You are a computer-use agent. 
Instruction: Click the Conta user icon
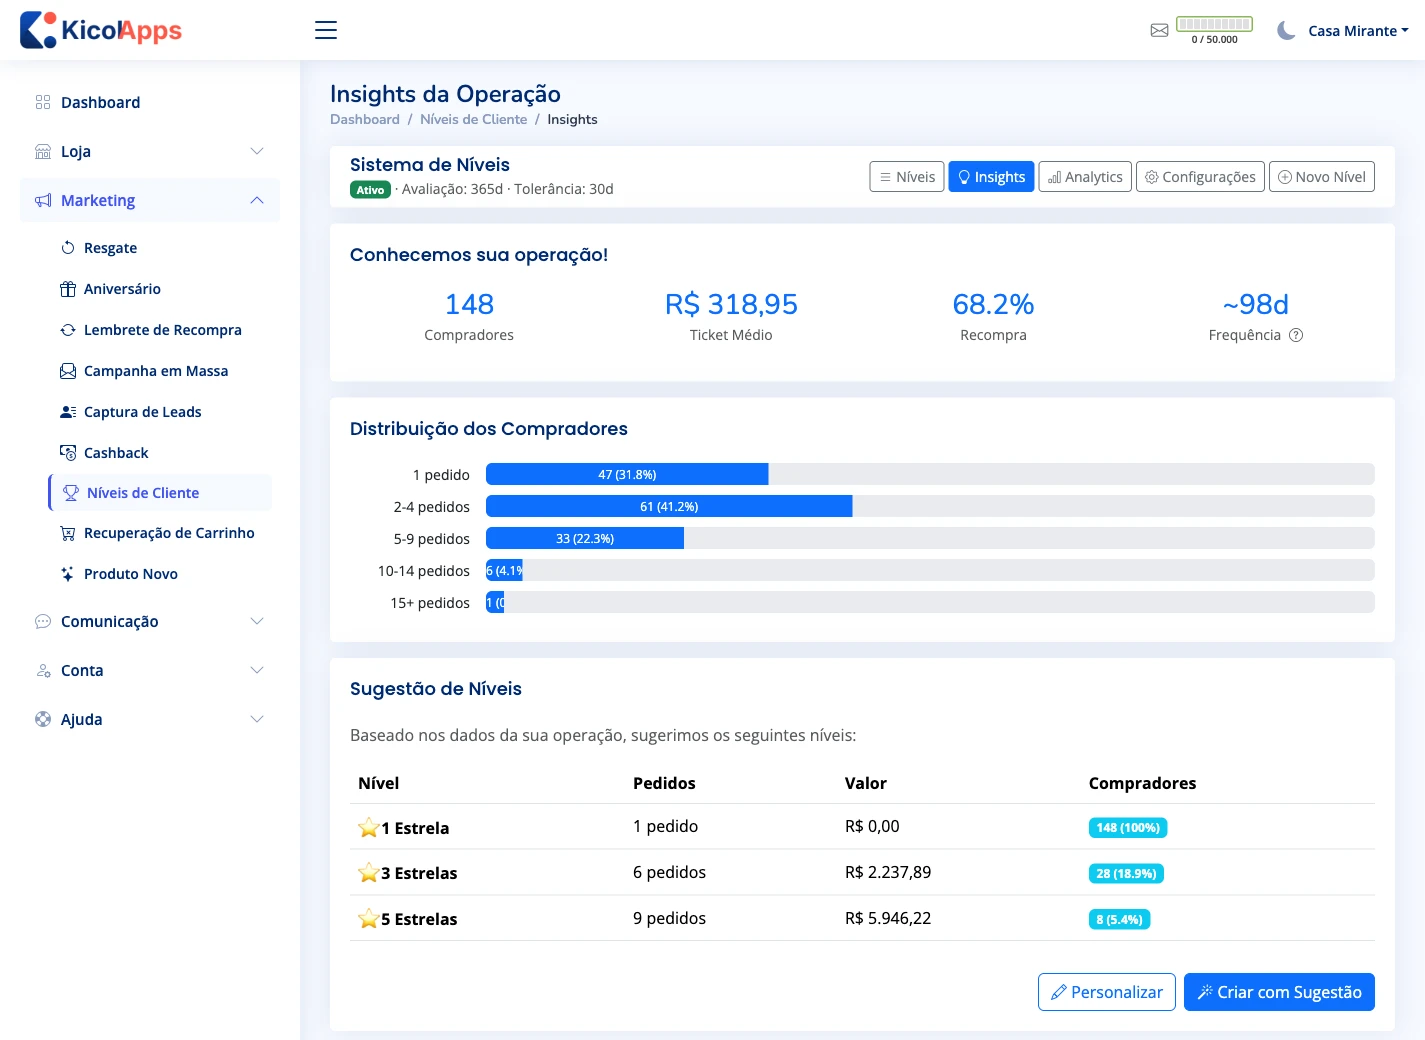pos(43,670)
